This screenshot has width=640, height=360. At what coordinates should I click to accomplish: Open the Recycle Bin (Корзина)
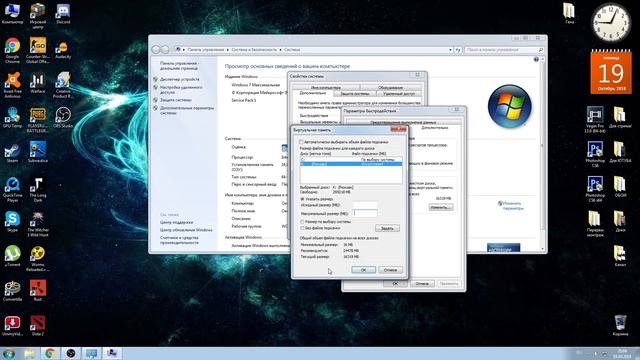[620, 325]
